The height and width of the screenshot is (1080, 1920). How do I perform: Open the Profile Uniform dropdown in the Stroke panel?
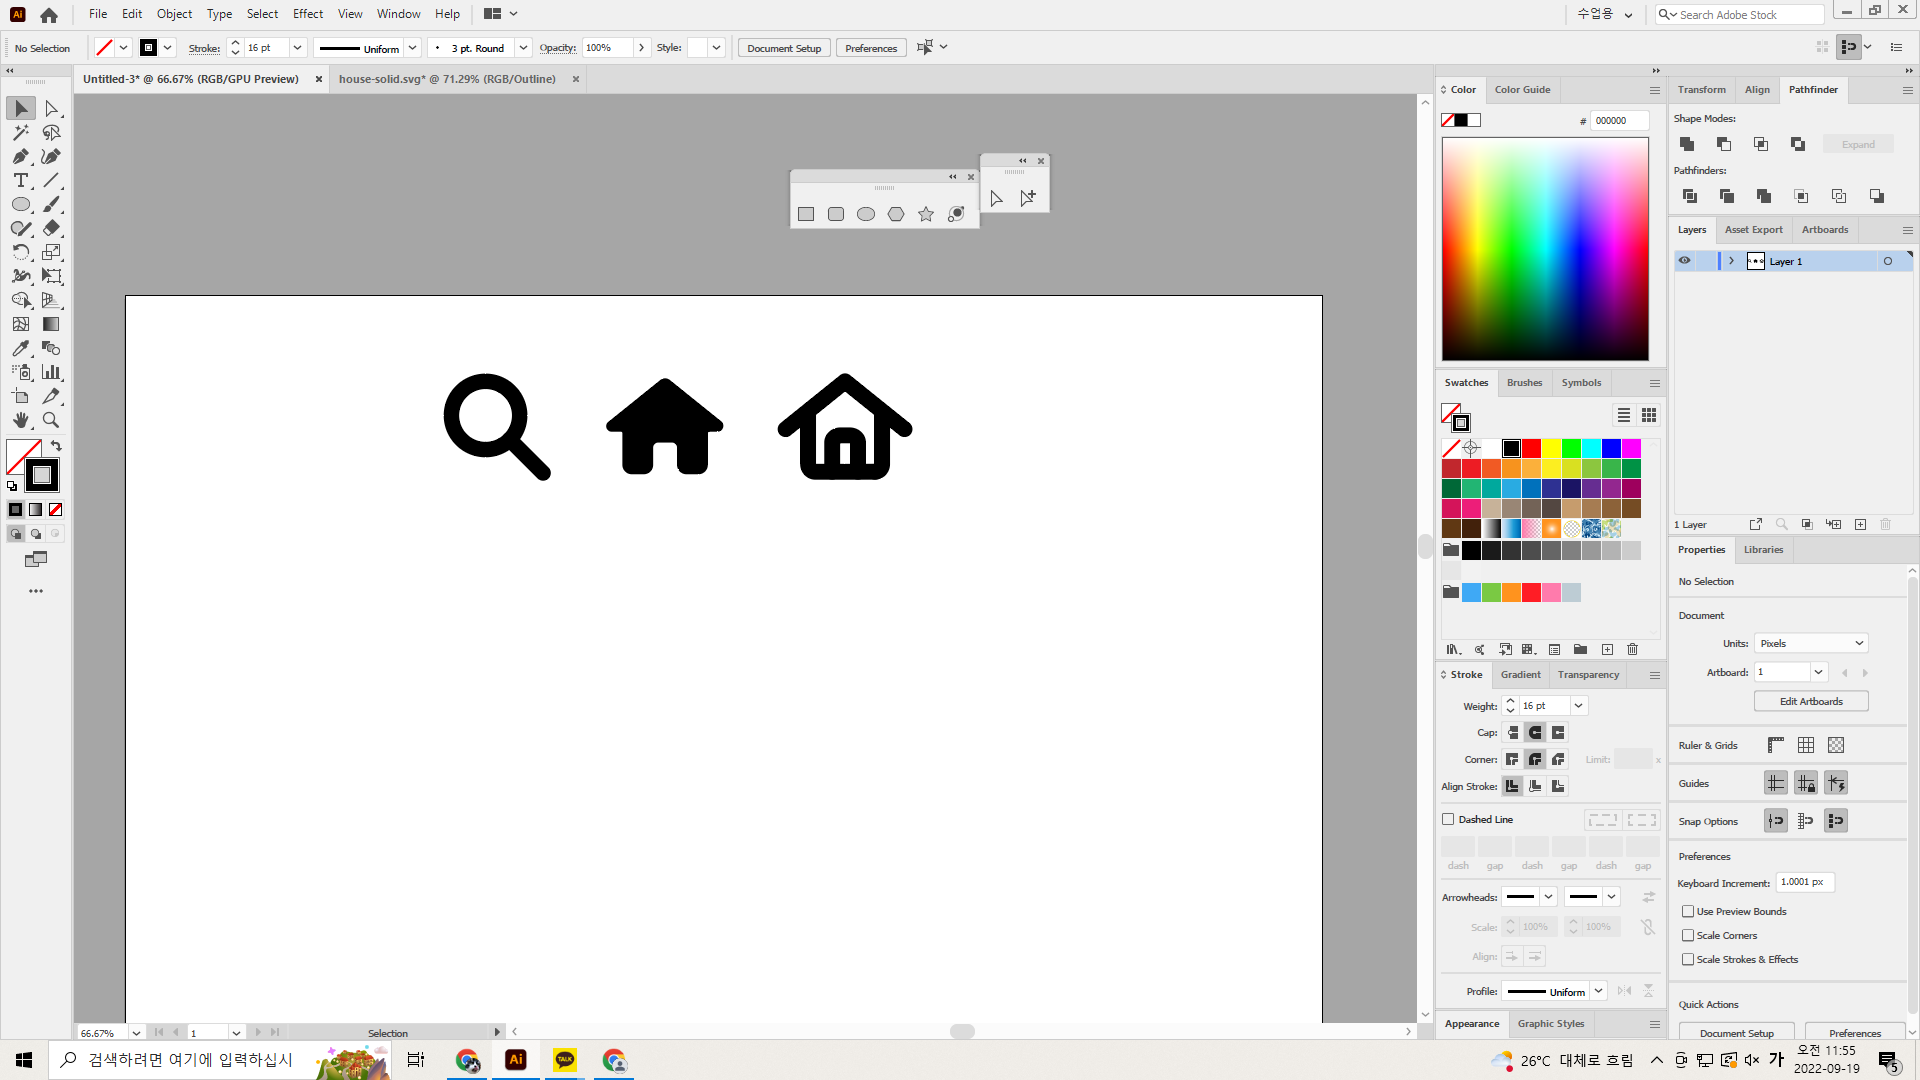1599,991
